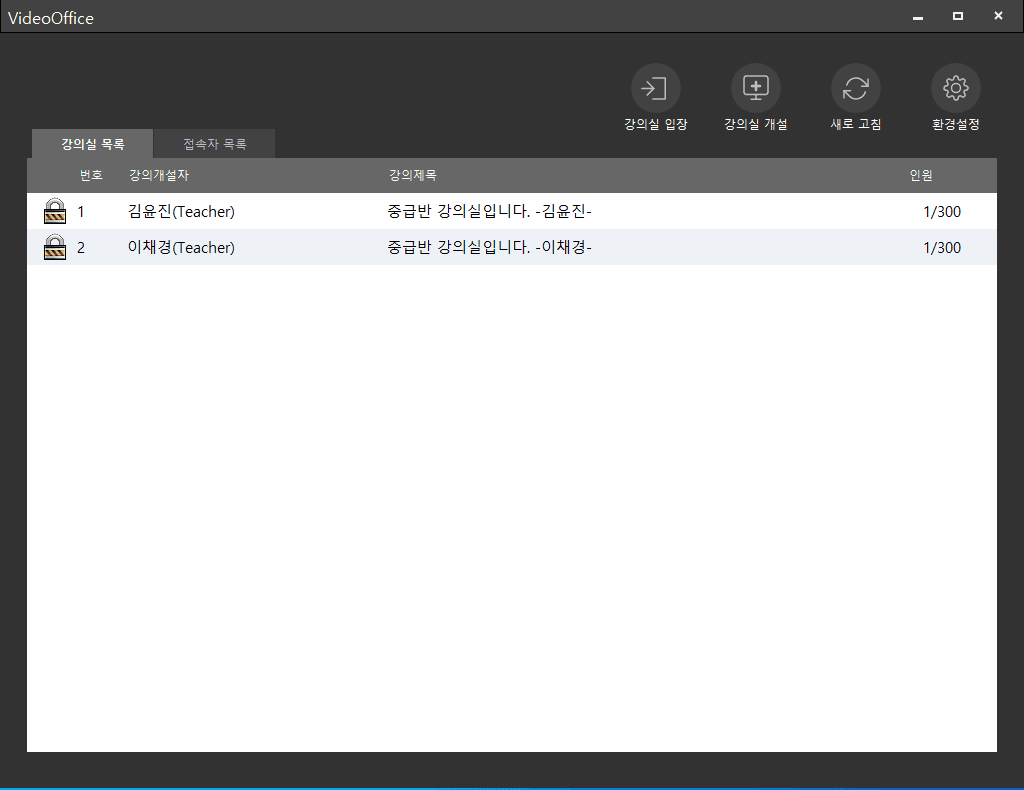
Task: Select the 김윤진(Teacher) host name
Action: 181,212
